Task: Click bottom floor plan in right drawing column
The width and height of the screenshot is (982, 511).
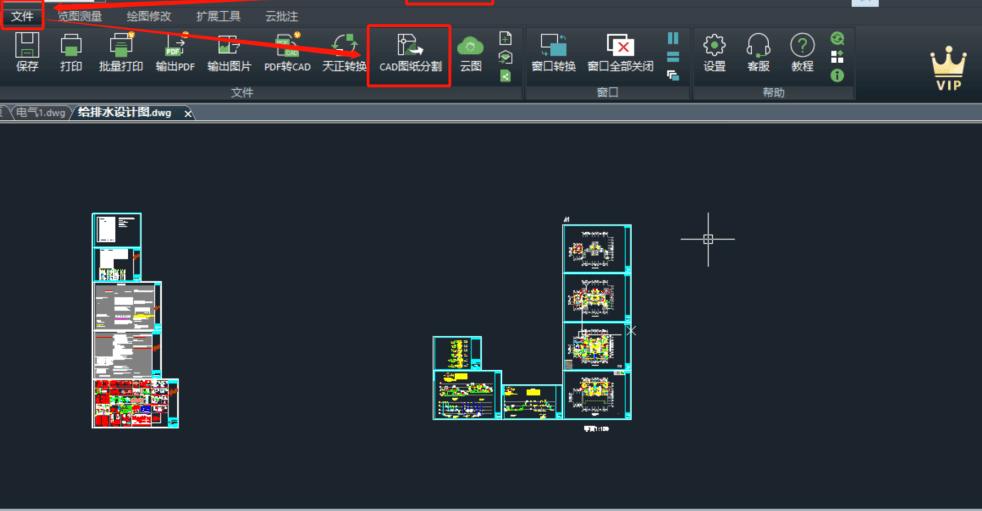Action: [597, 395]
